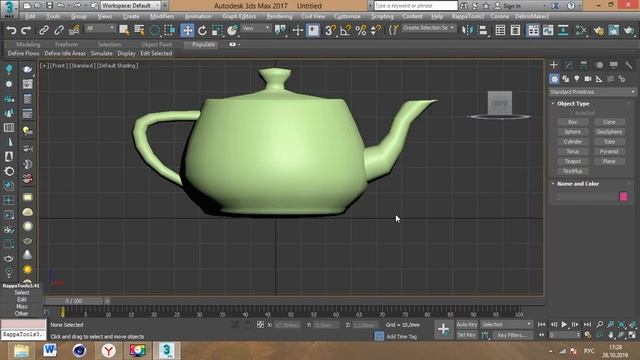Activate the Select and Rotate tool
Viewport: 640px width, 360px height.
[202, 30]
